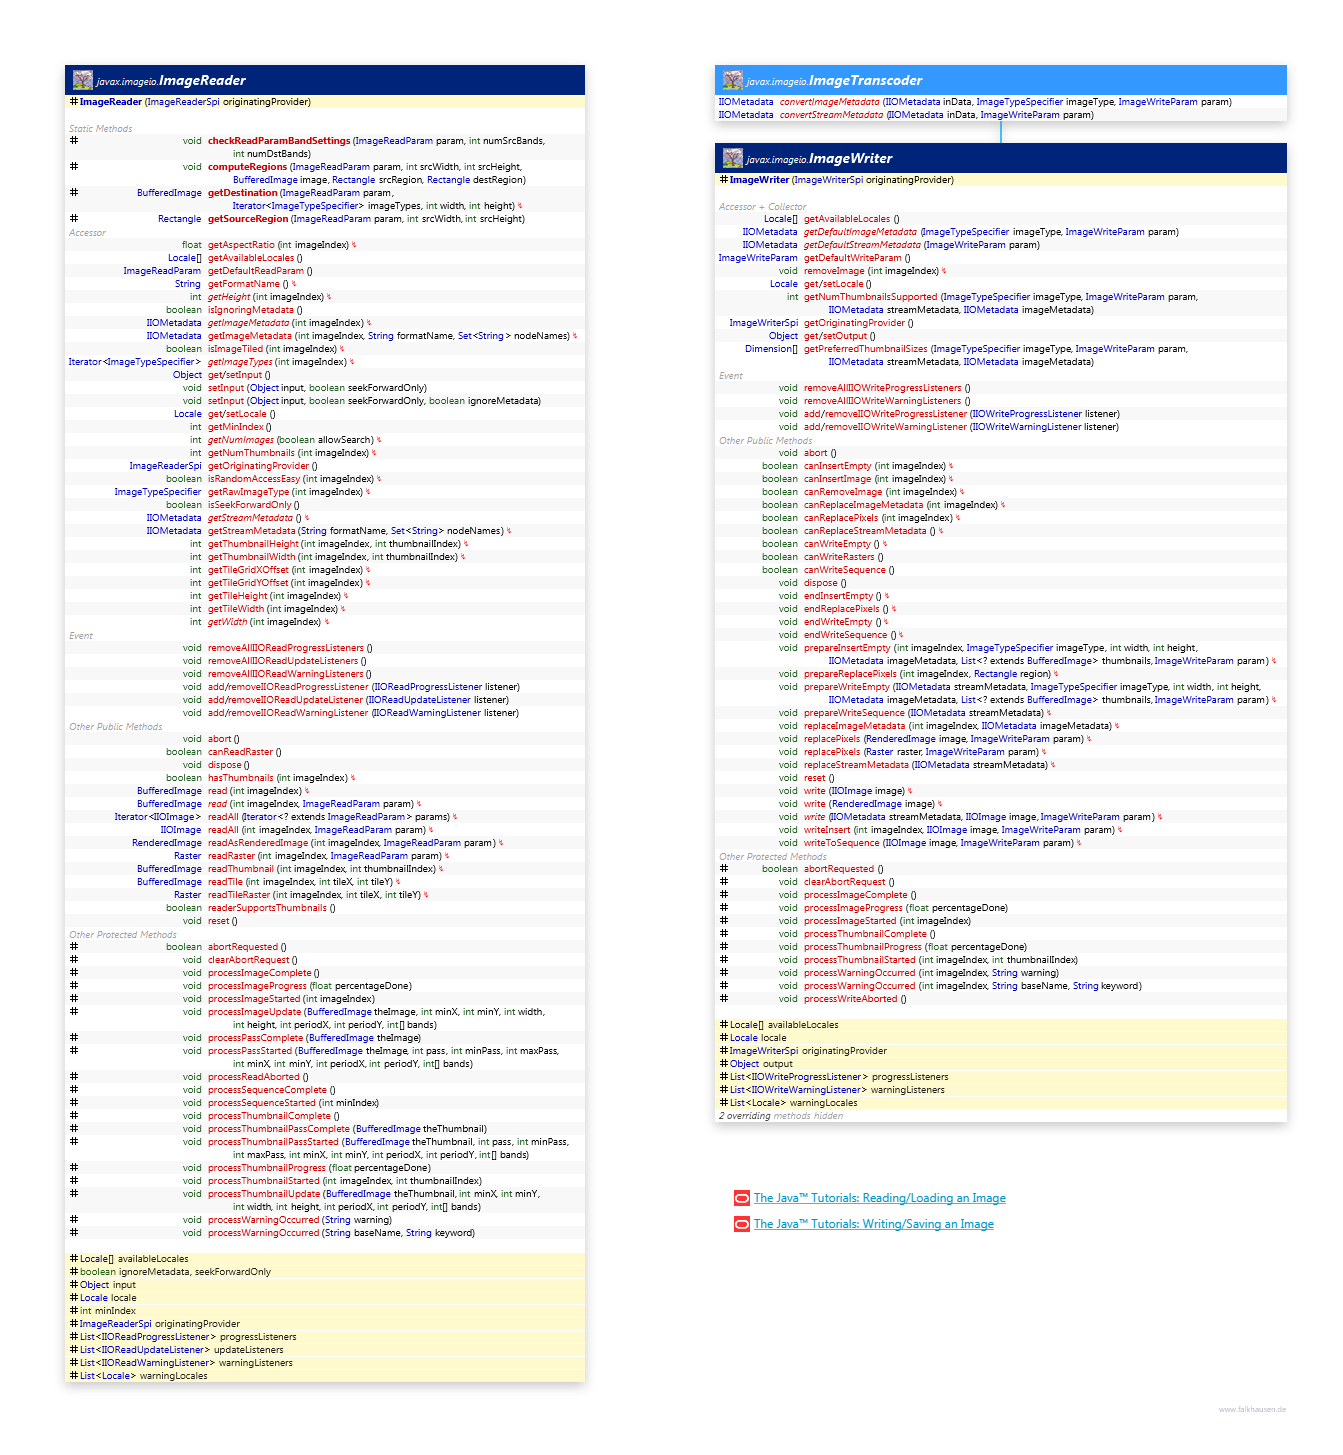Click the readAsRenderedImage method
Screen dimensions: 1343x1455
click(x=258, y=843)
